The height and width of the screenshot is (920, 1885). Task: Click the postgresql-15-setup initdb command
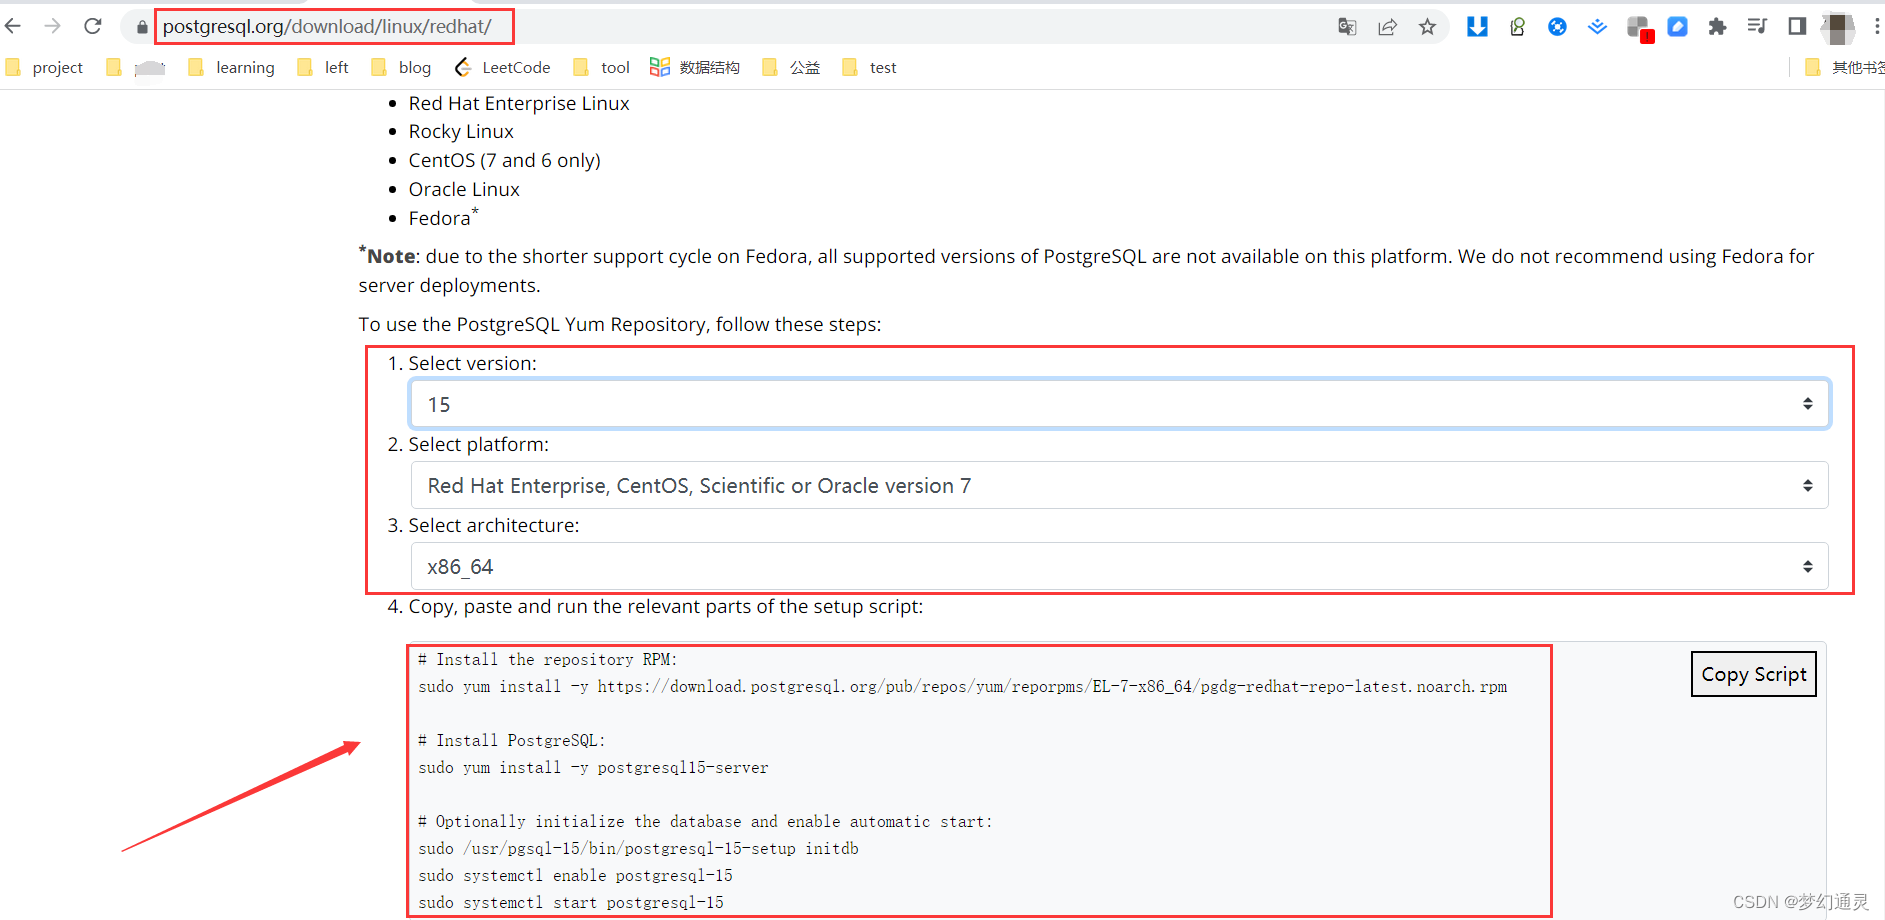coord(638,849)
